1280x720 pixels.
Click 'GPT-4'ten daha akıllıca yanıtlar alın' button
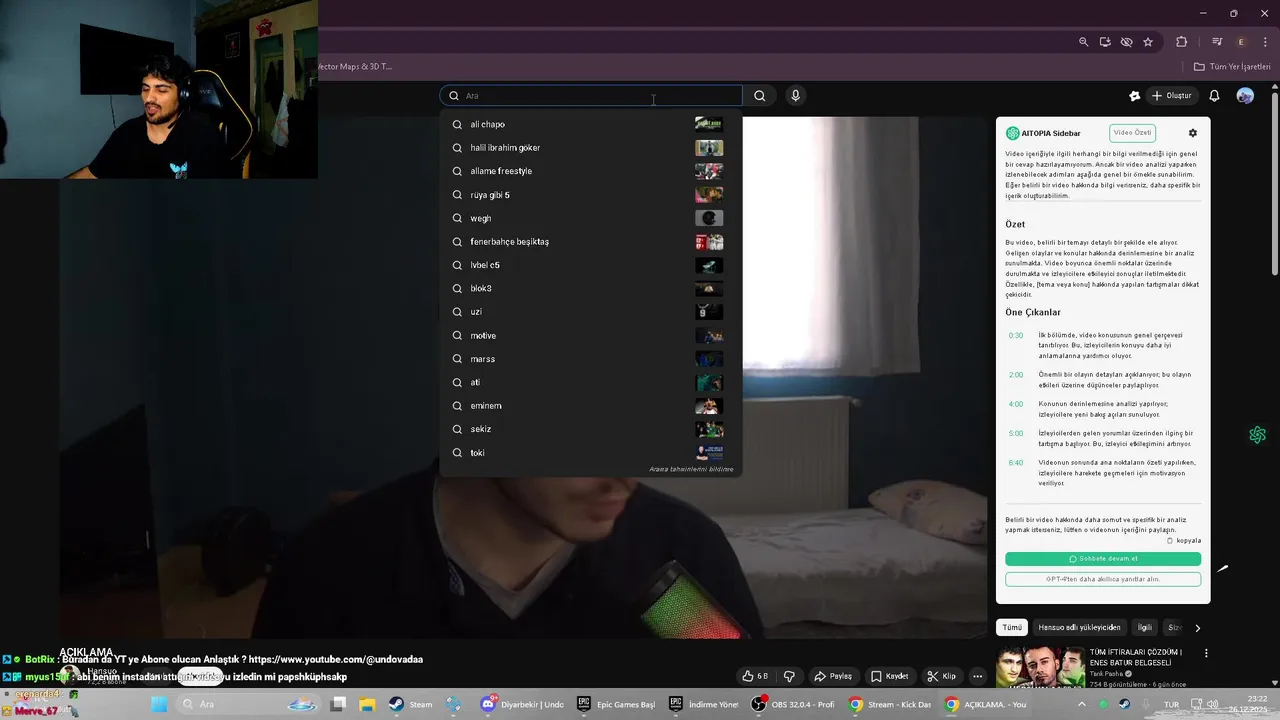[1103, 579]
